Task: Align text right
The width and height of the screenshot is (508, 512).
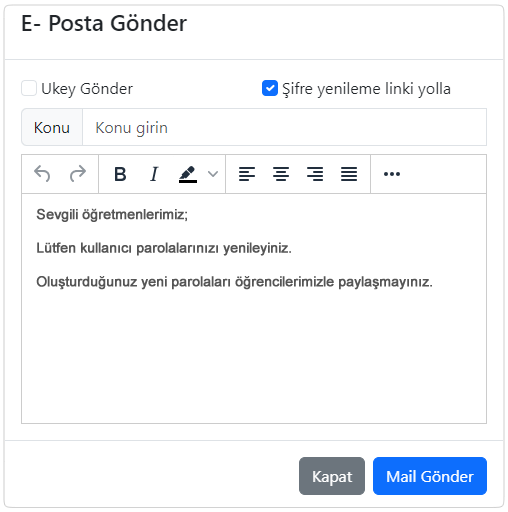Action: (315, 174)
